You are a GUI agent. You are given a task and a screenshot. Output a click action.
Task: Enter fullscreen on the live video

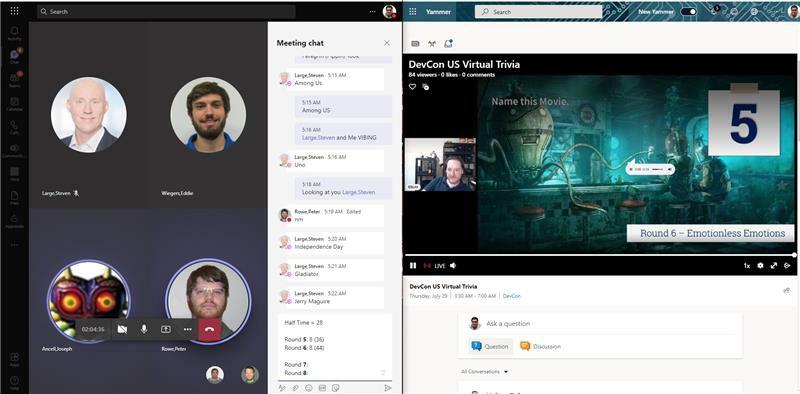pos(773,265)
